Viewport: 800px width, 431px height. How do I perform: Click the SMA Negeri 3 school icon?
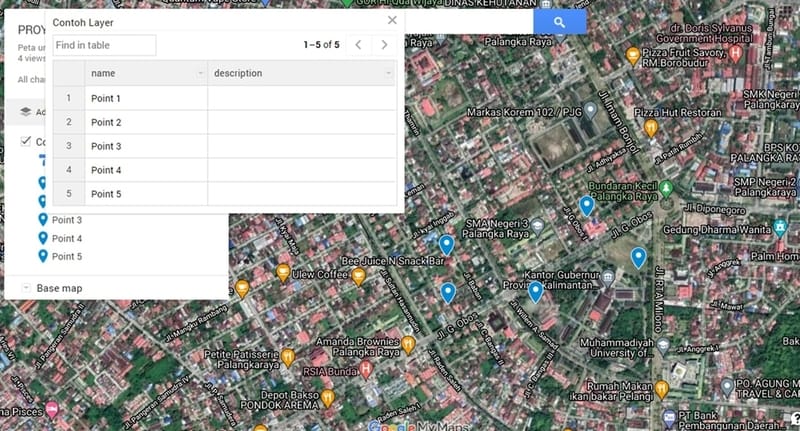[x=537, y=226]
